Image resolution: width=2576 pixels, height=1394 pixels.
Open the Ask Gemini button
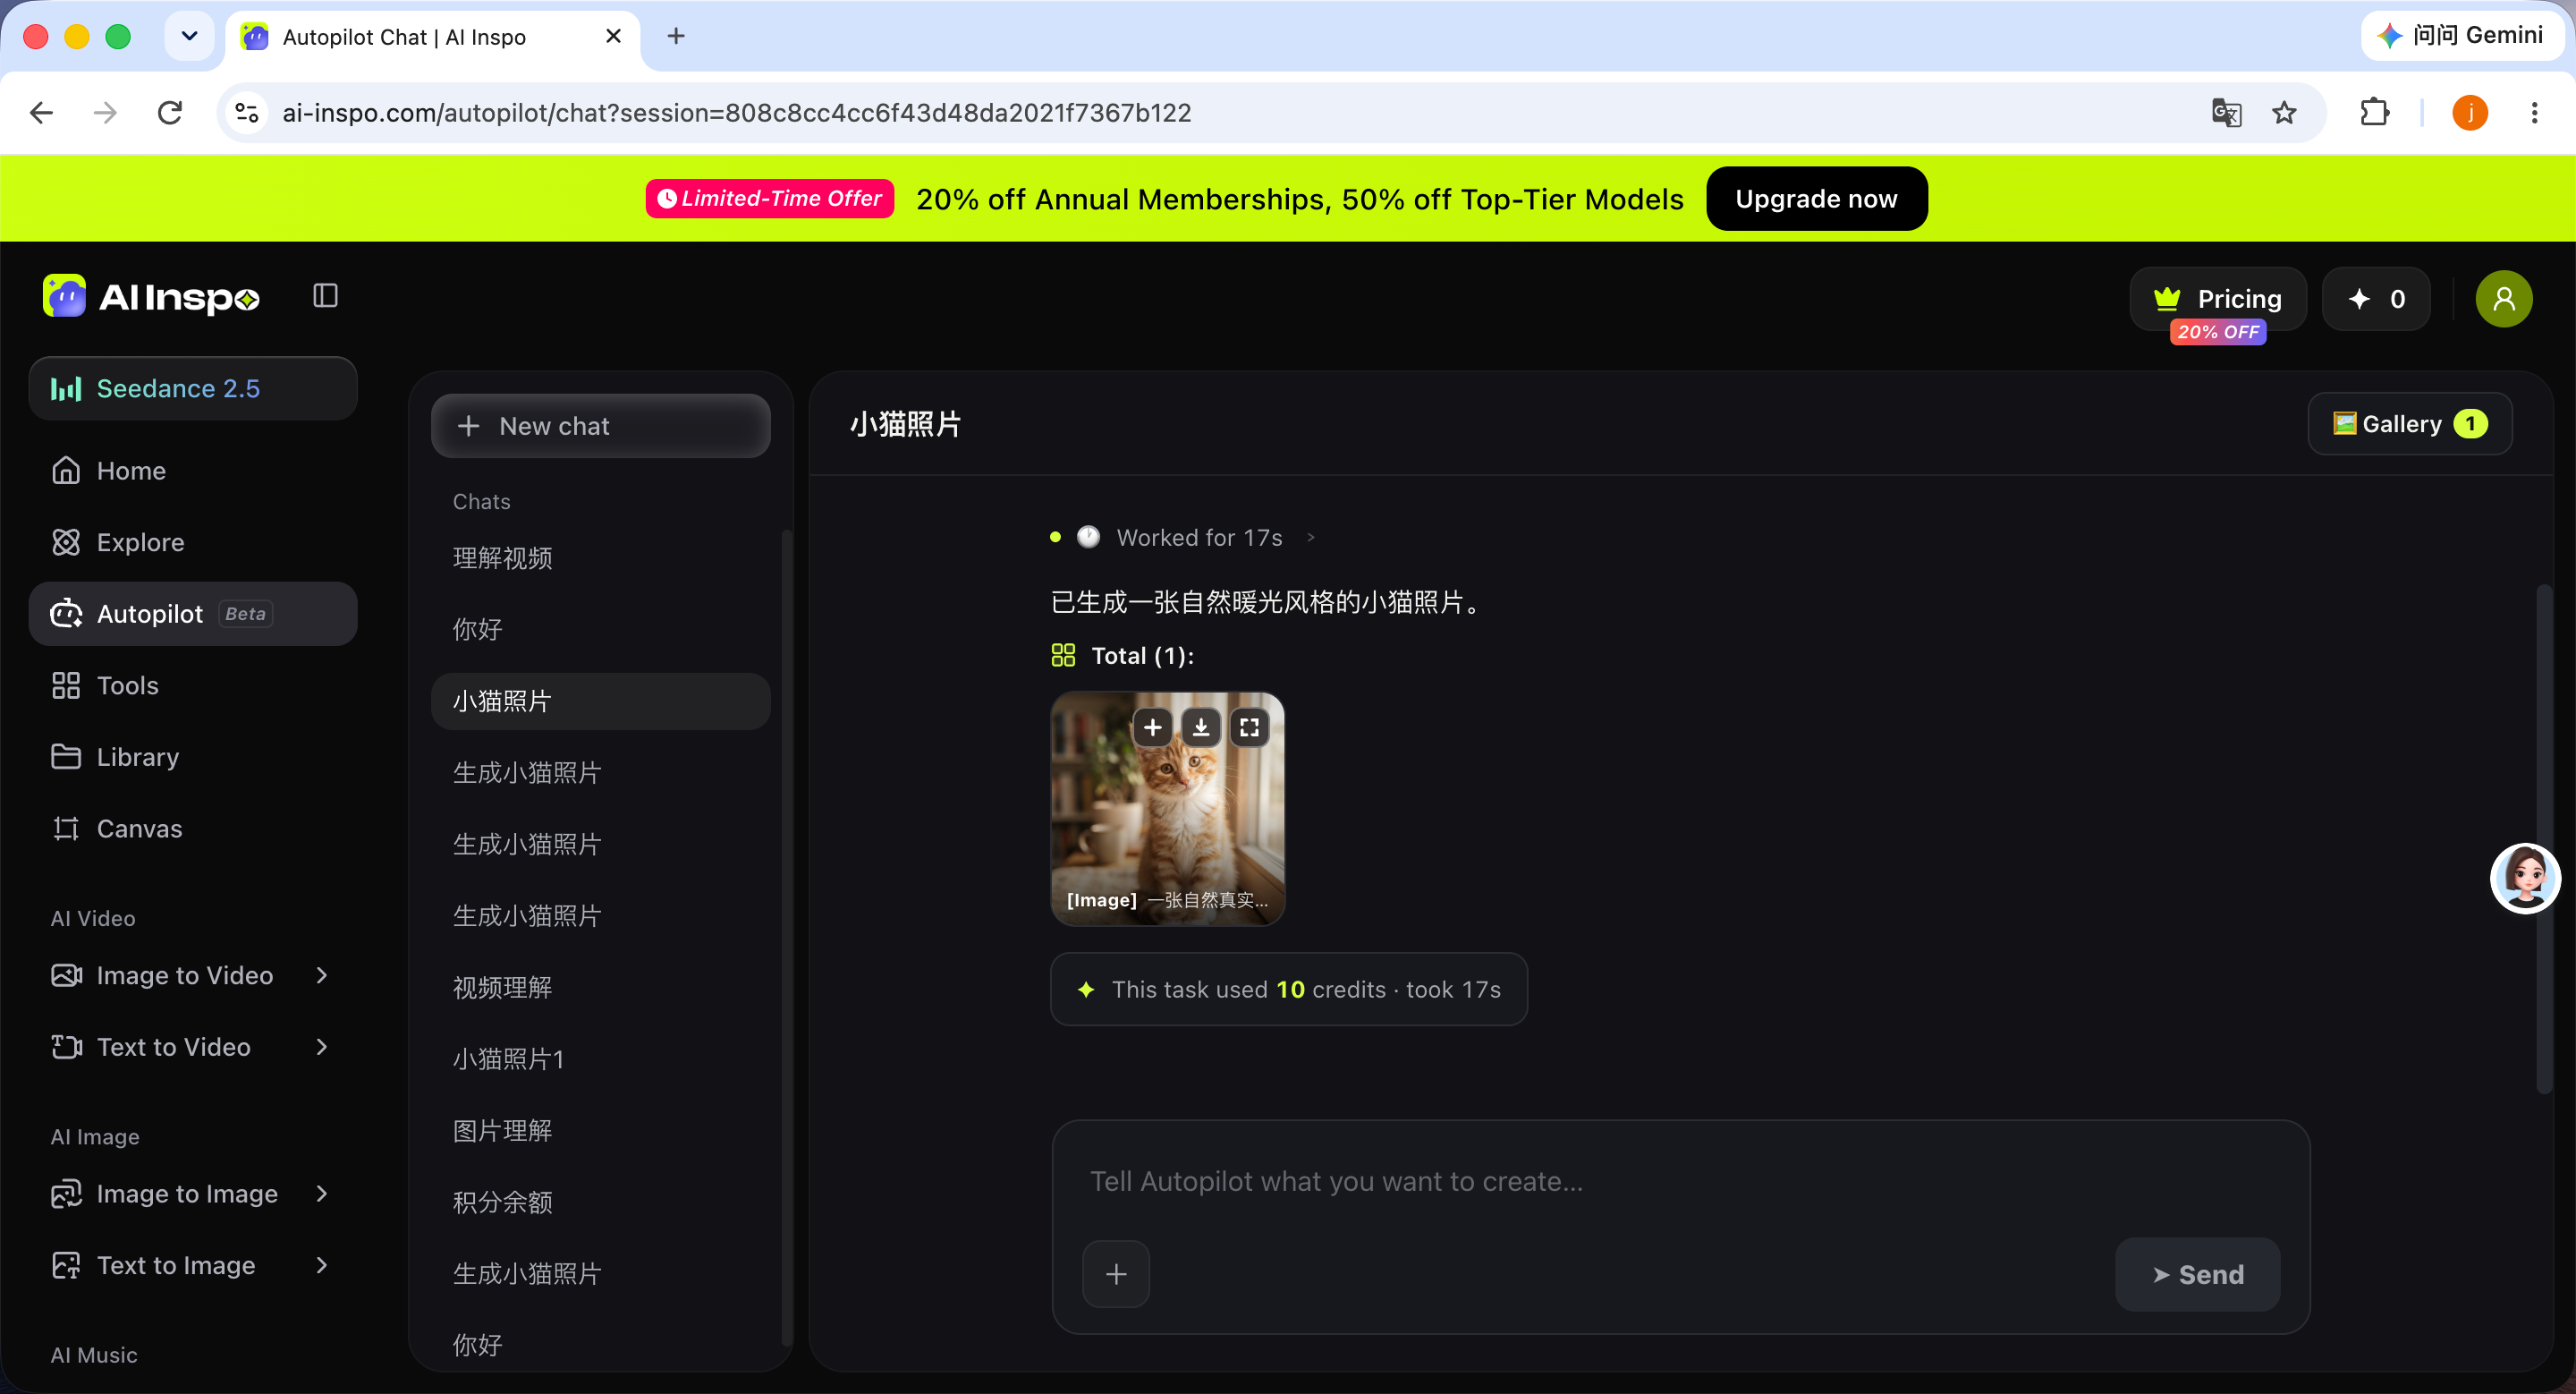[2461, 36]
